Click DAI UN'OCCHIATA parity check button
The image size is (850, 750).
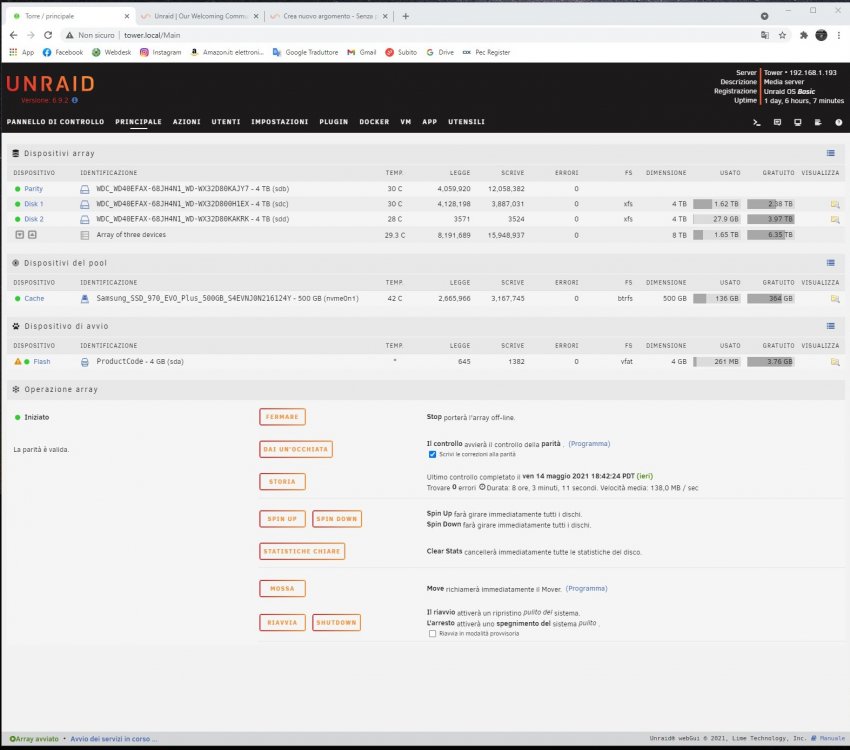(296, 449)
